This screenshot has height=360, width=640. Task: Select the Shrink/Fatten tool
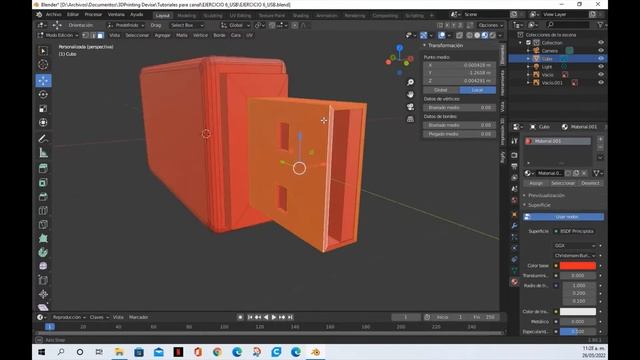pyautogui.click(x=43, y=294)
